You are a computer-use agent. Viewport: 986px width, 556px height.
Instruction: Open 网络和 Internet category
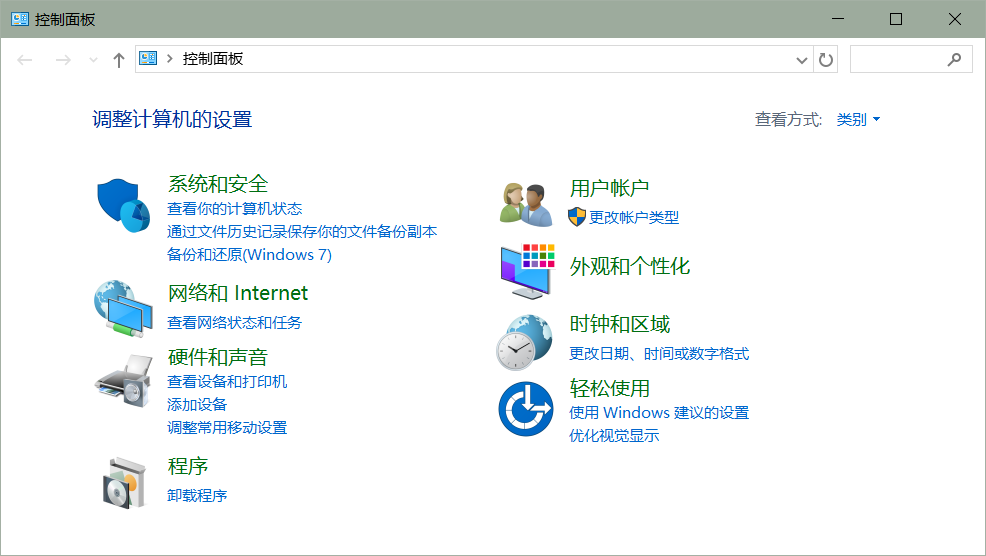tap(238, 293)
